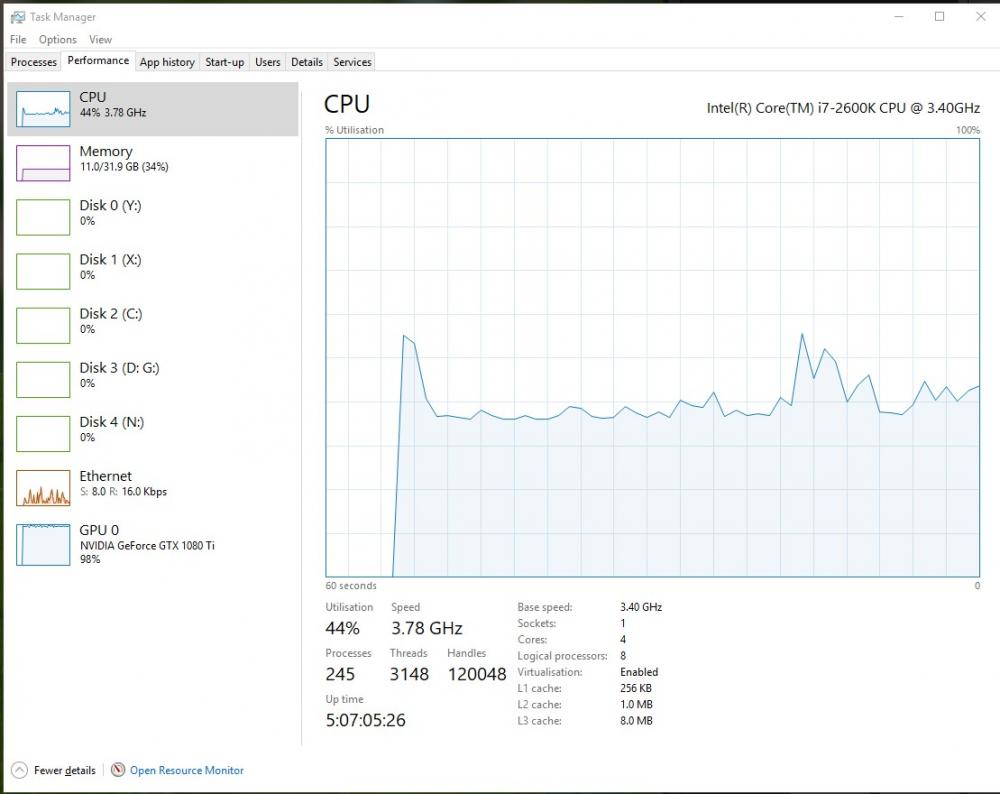The width and height of the screenshot is (1000, 794).
Task: Open the Disk 1 (X:) graph thumbnail
Action: [43, 271]
